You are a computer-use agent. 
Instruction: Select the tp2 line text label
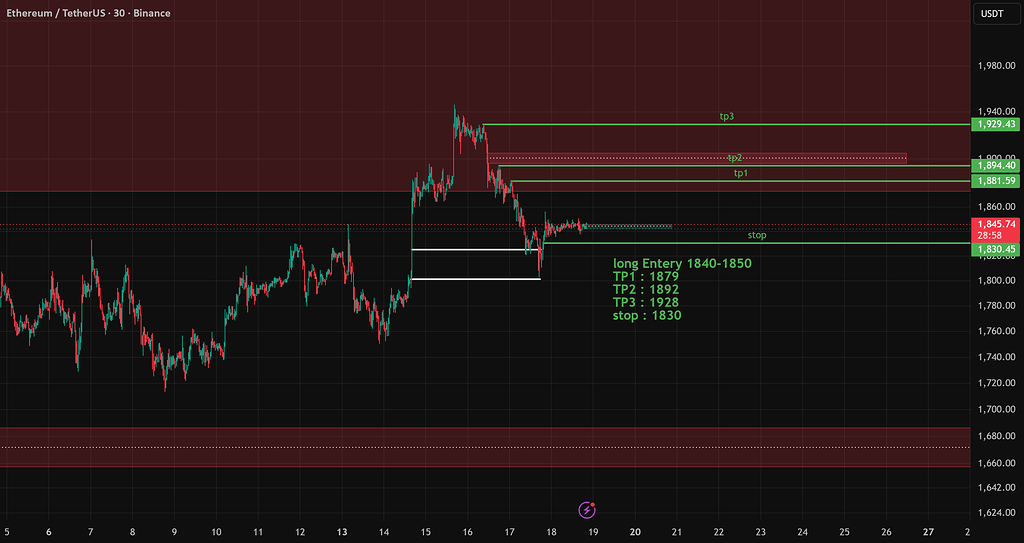click(735, 158)
